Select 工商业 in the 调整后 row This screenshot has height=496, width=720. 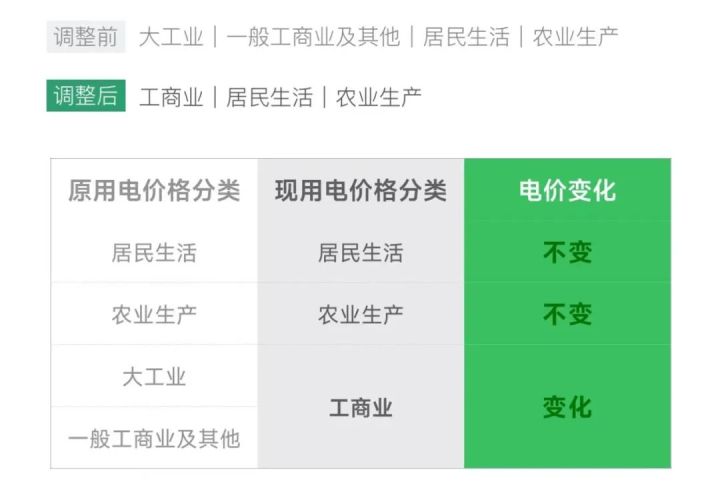pyautogui.click(x=171, y=97)
